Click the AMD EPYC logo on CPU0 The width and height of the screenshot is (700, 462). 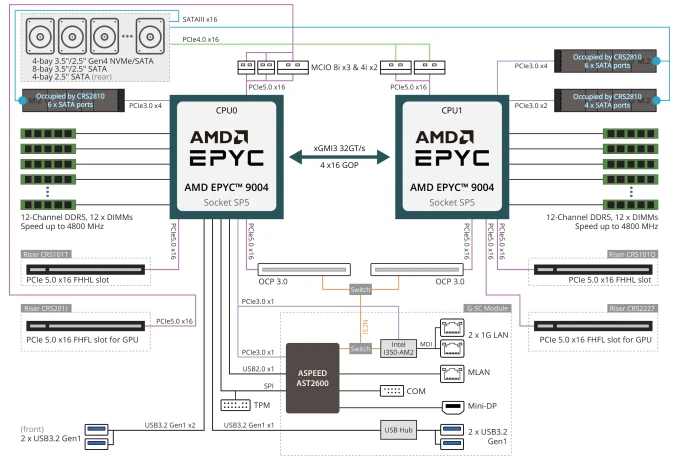point(226,148)
